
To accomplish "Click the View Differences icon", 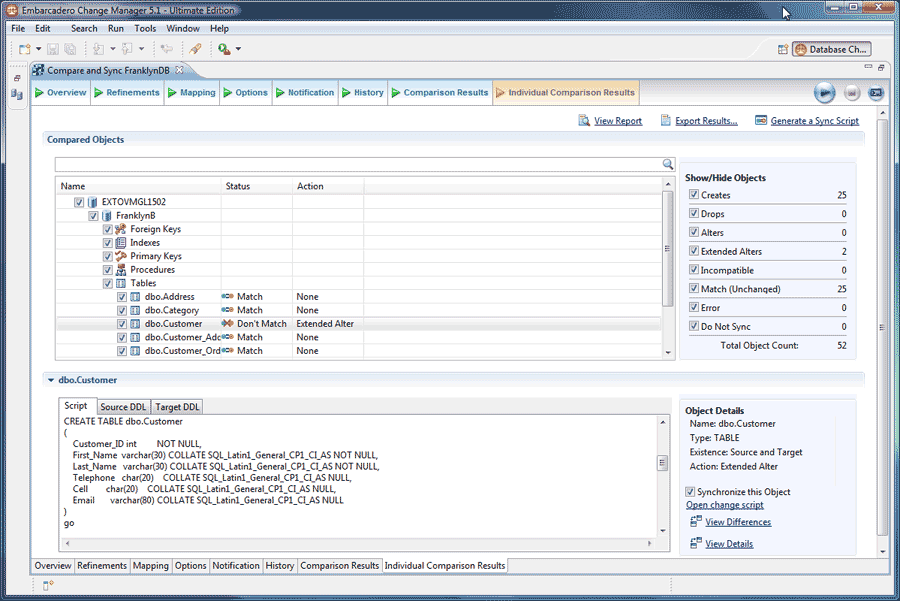I will click(696, 521).
